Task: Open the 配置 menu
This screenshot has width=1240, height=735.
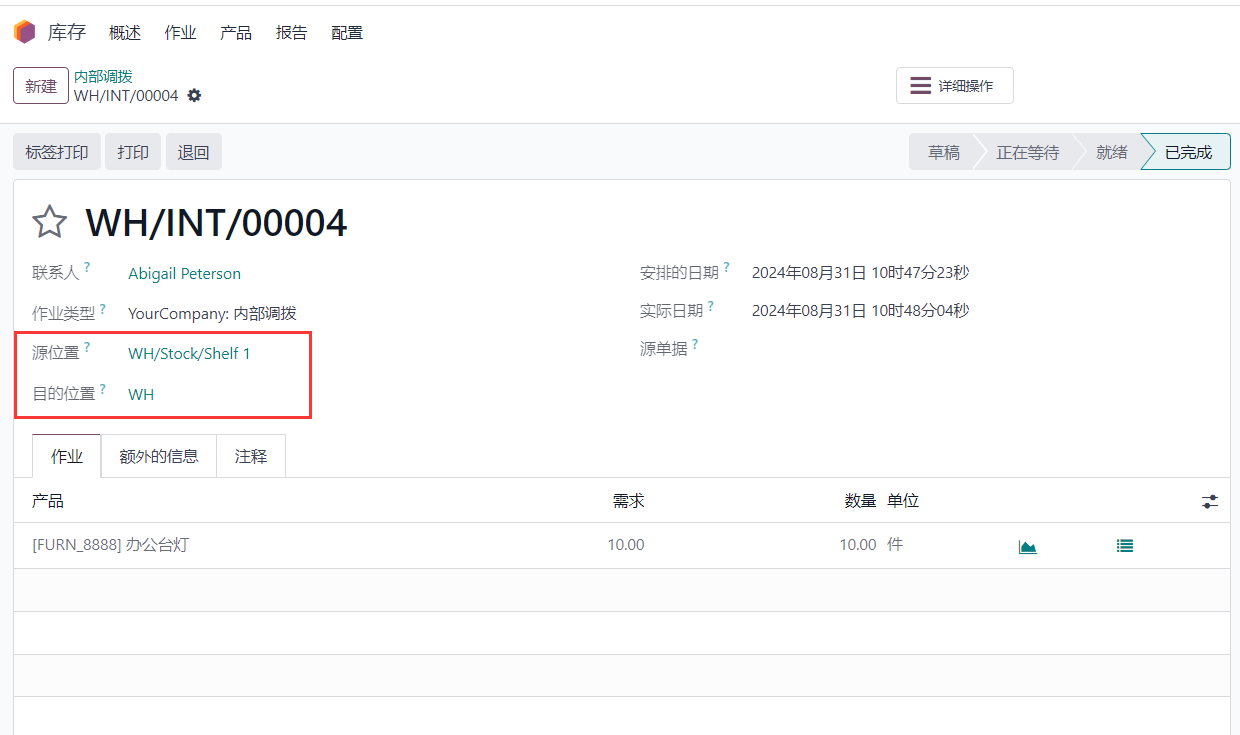Action: (x=347, y=33)
